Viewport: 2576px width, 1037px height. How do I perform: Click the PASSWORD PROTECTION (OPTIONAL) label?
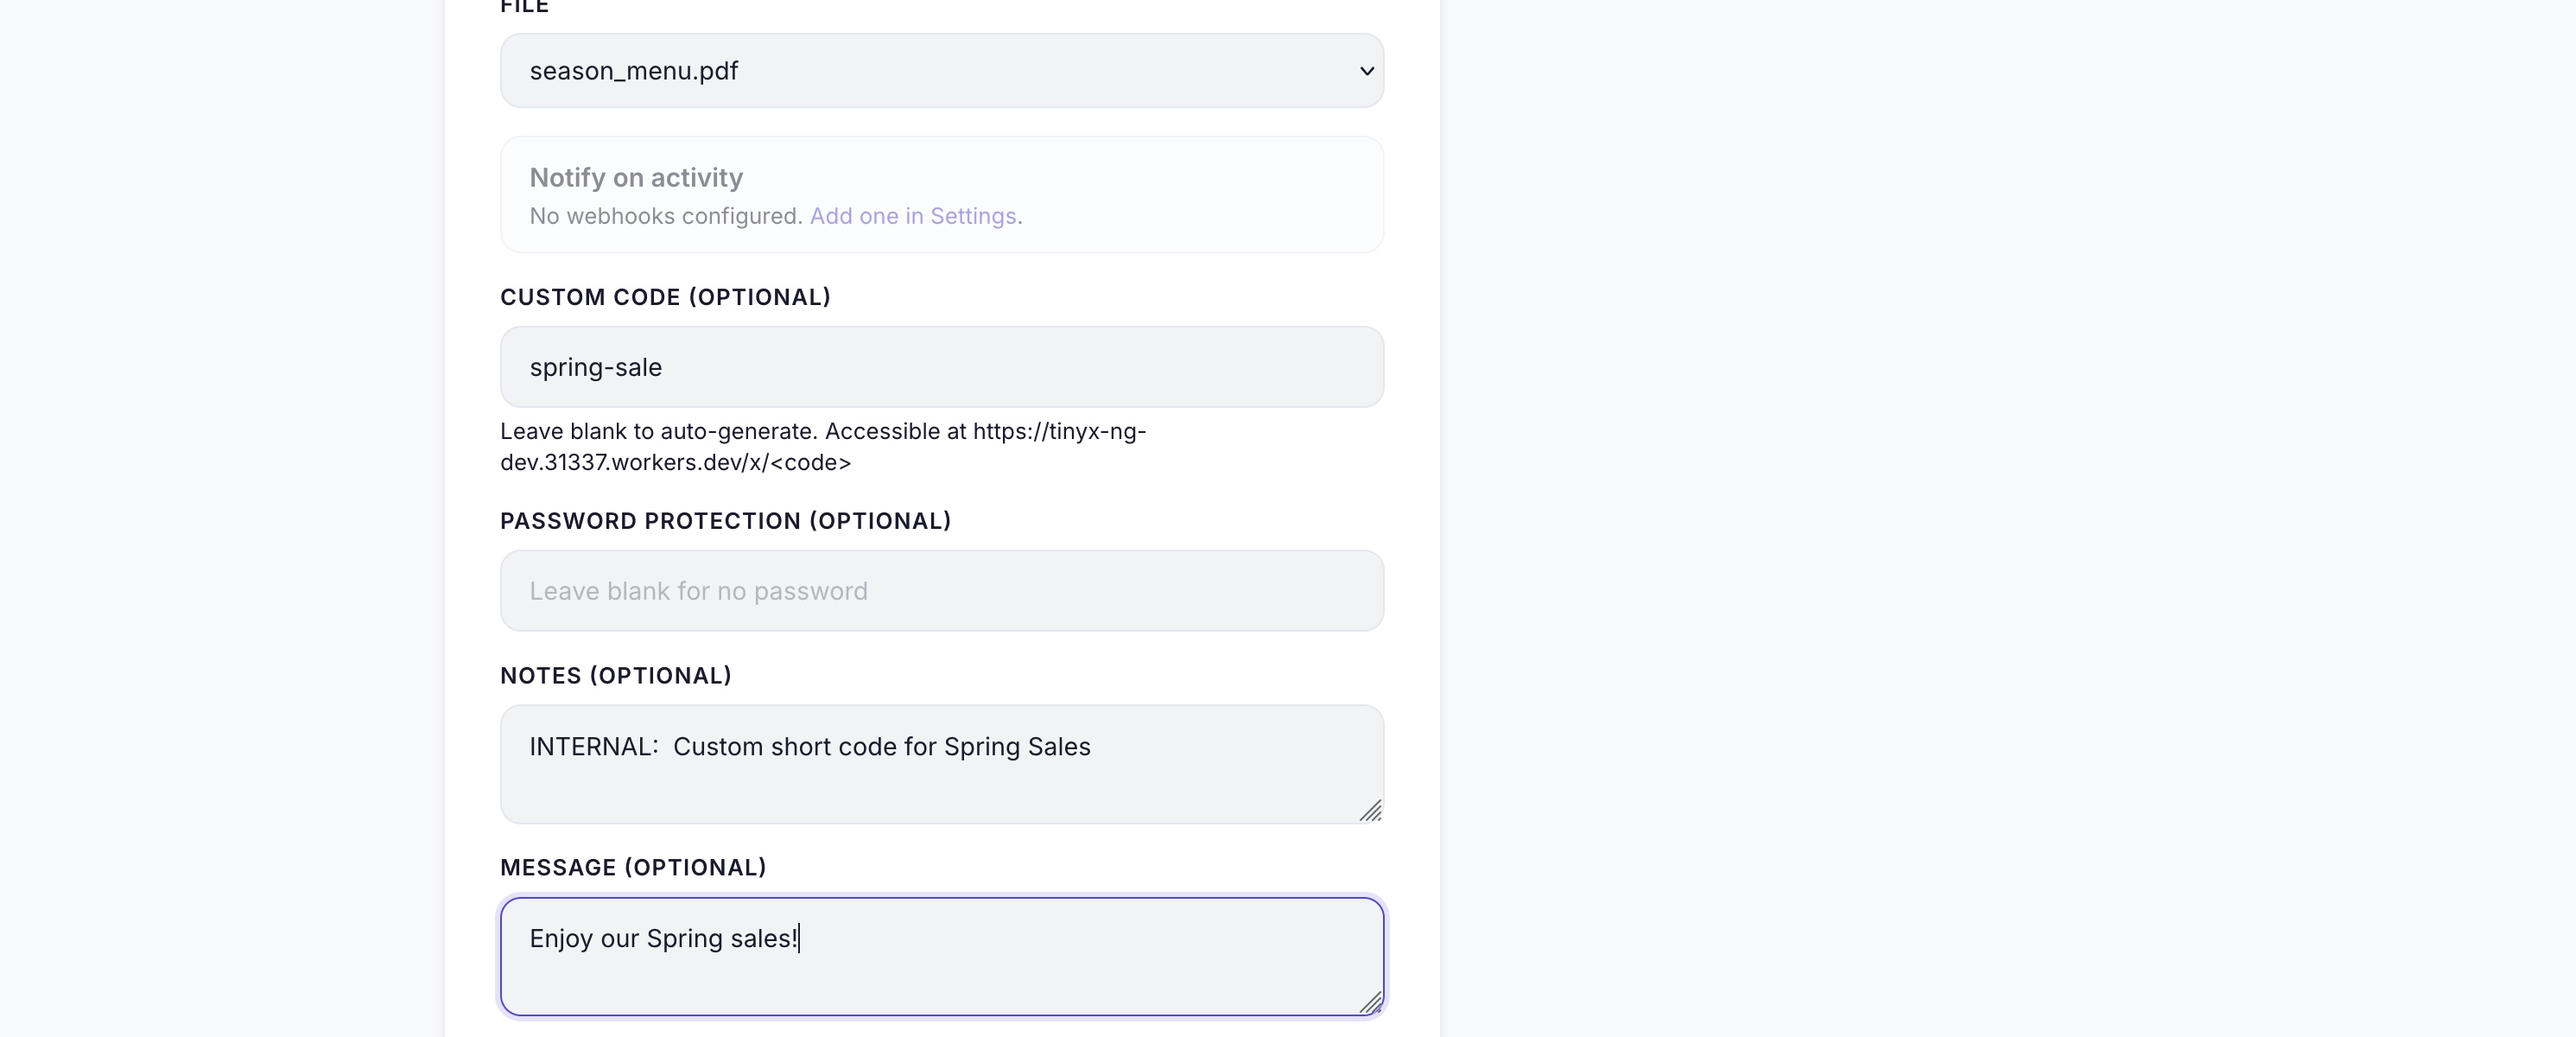pos(725,521)
